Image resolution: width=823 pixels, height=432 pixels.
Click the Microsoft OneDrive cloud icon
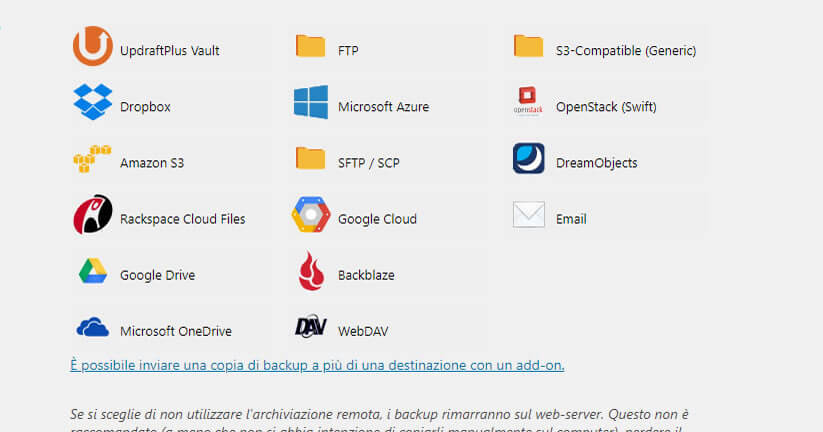pos(93,327)
